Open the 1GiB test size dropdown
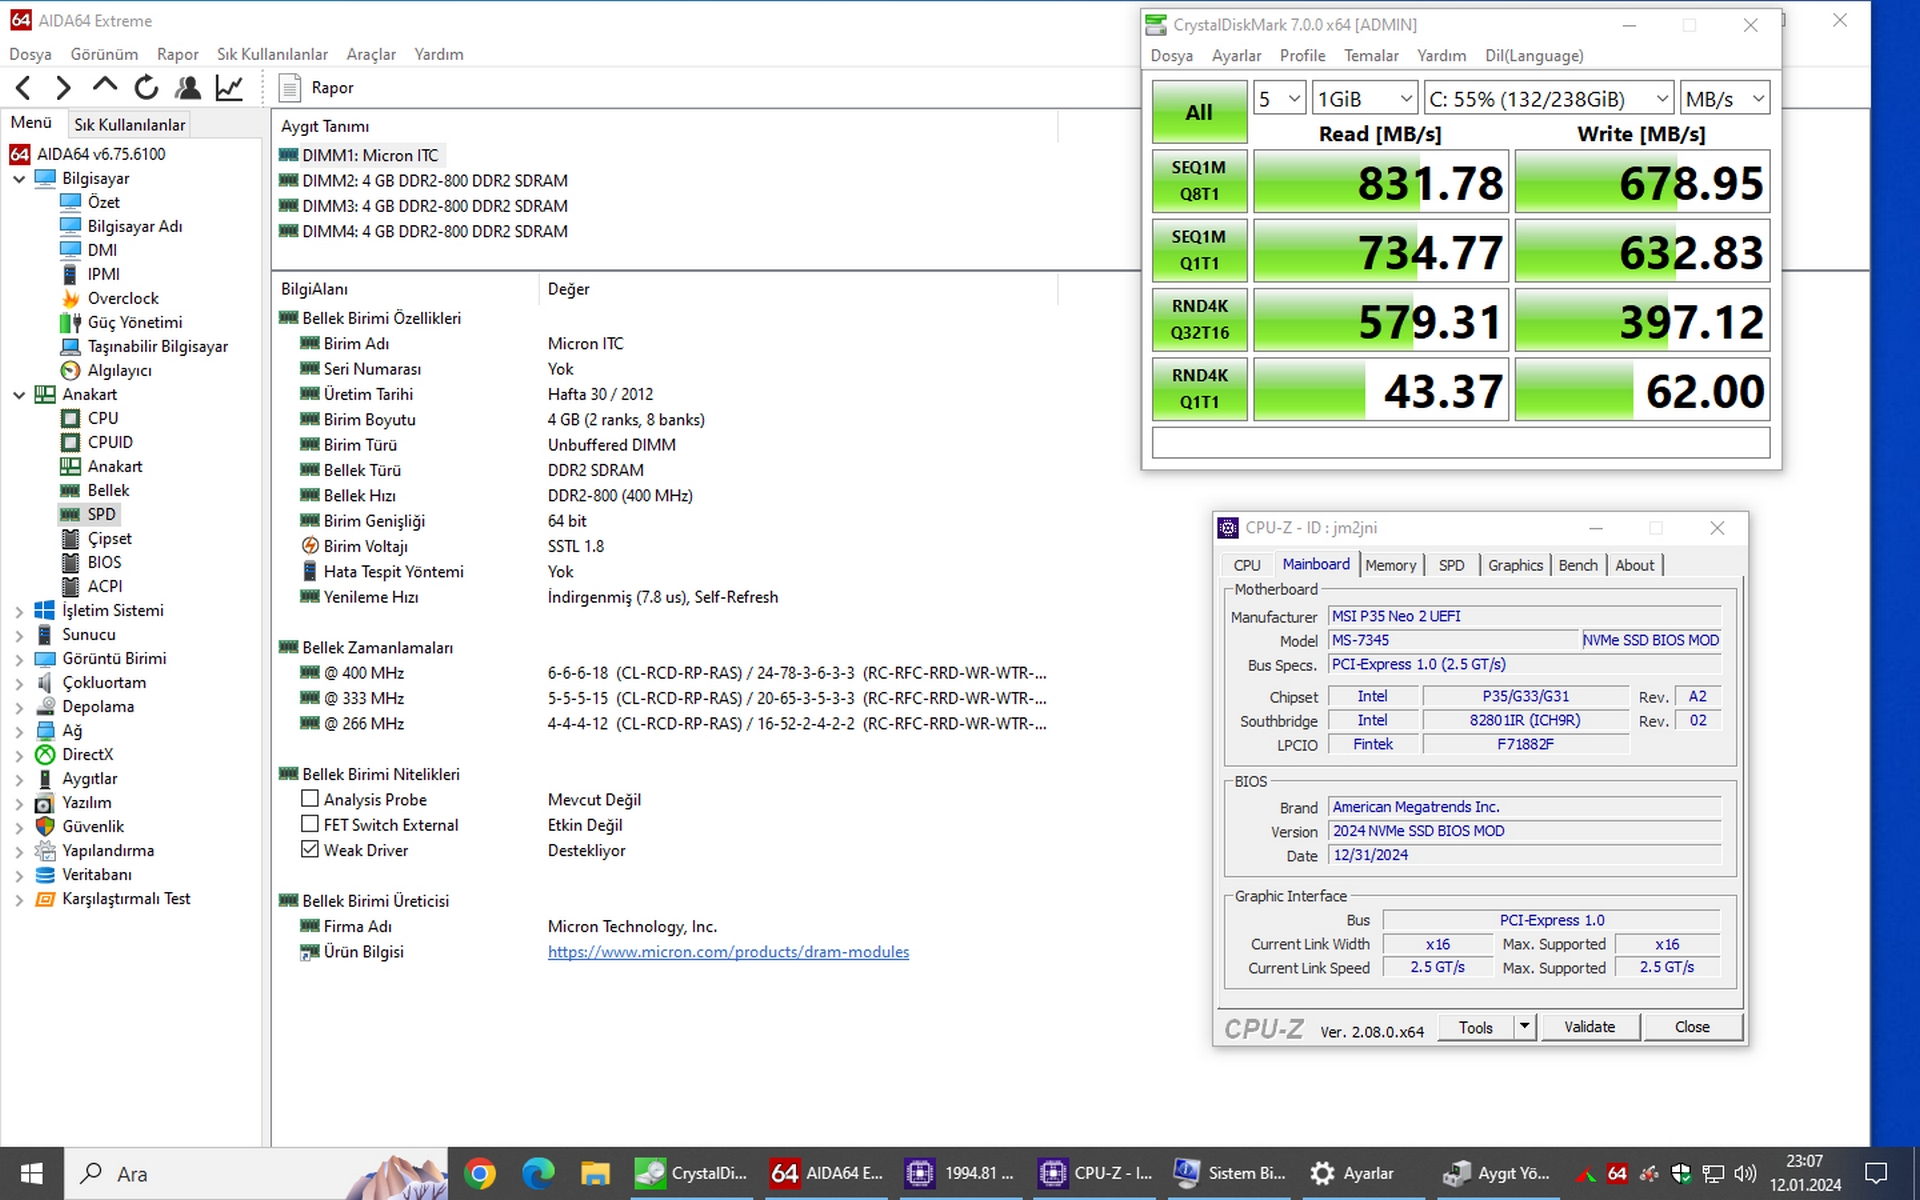1920x1200 pixels. pos(1364,99)
